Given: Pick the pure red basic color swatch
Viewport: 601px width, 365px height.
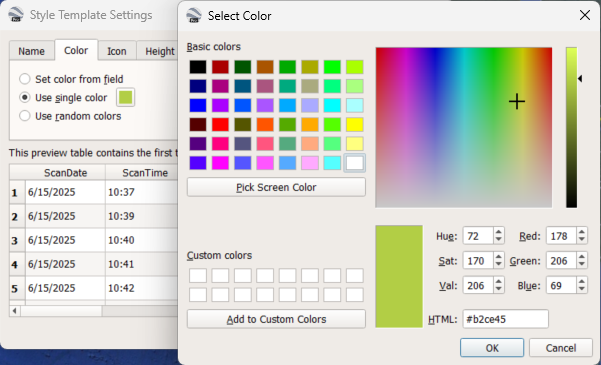Looking at the screenshot, I should coord(220,124).
